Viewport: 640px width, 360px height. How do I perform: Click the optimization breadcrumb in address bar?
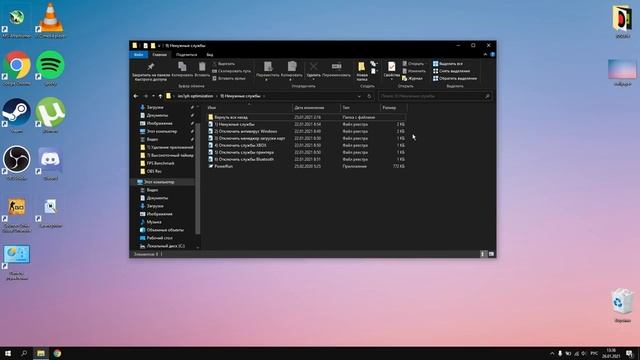(195, 96)
